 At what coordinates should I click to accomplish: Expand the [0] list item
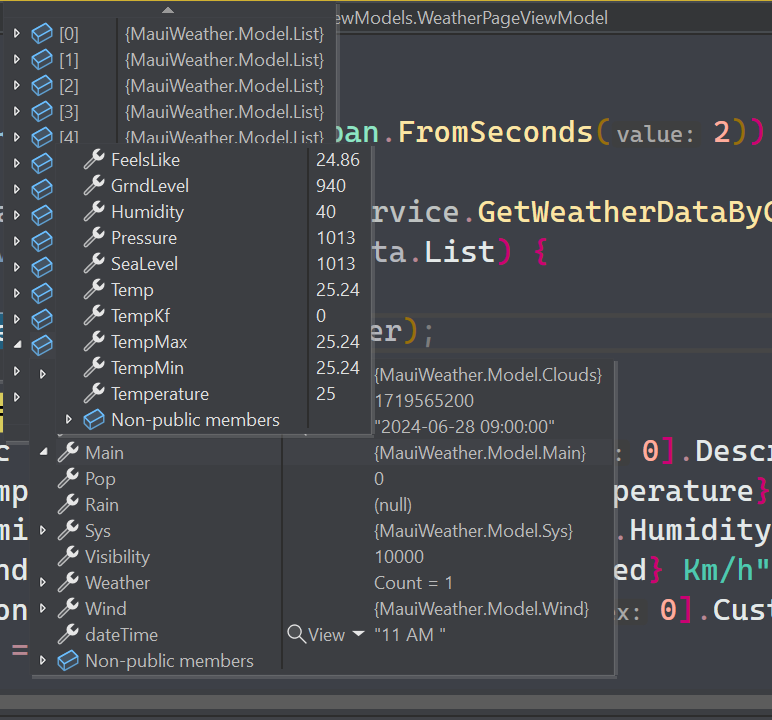(x=17, y=33)
